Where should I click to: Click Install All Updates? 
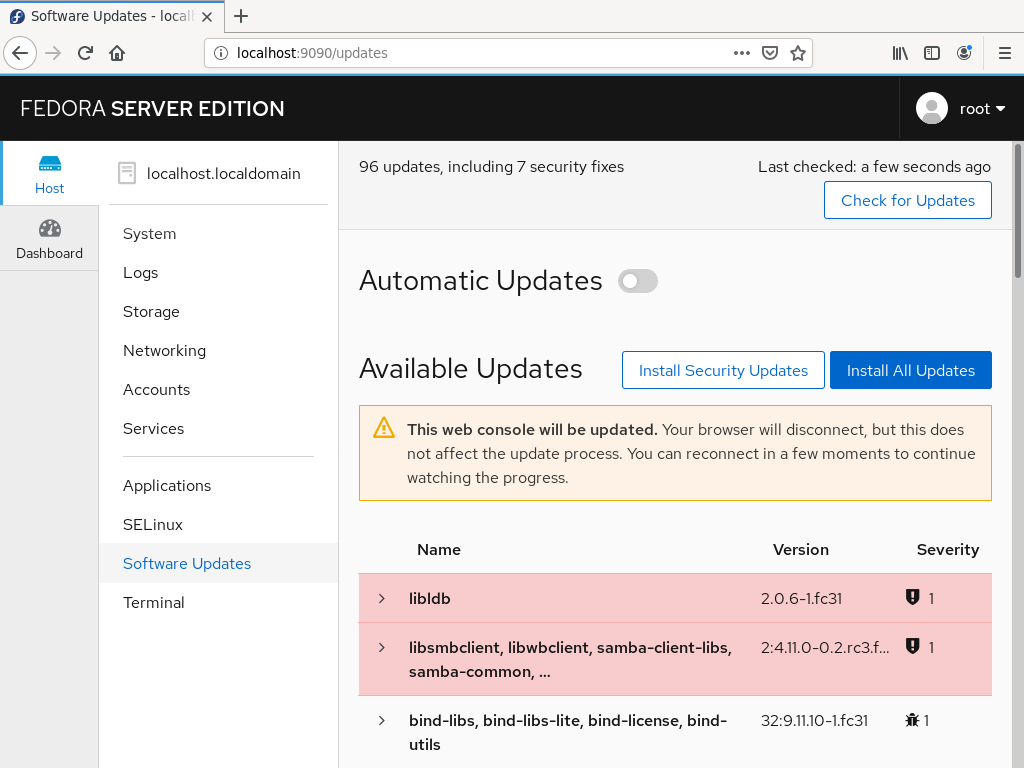[910, 370]
